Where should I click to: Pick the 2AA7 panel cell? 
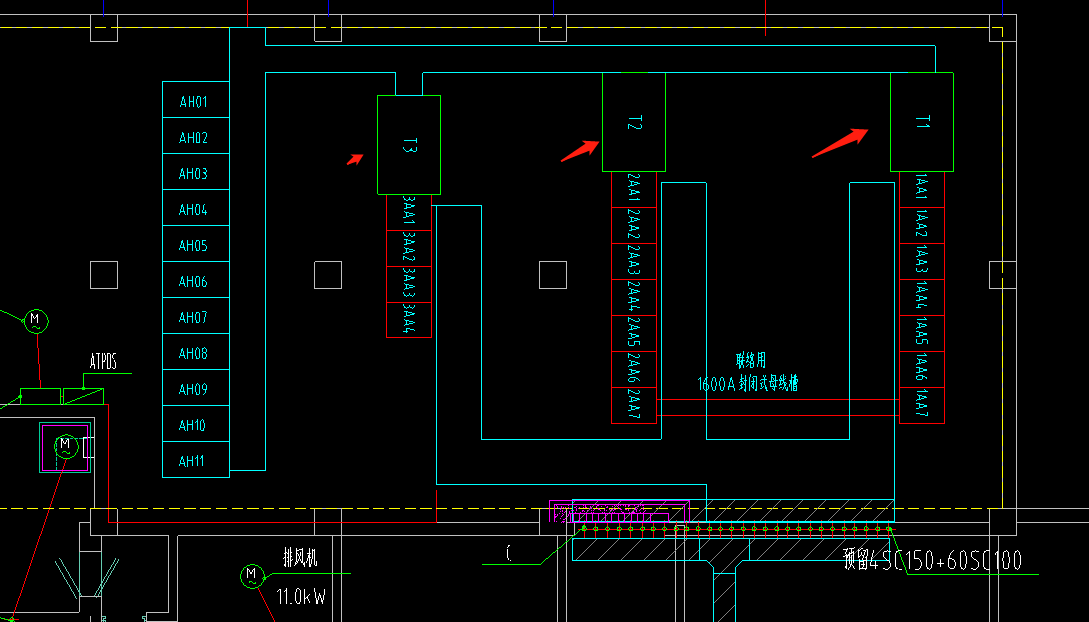click(x=634, y=405)
